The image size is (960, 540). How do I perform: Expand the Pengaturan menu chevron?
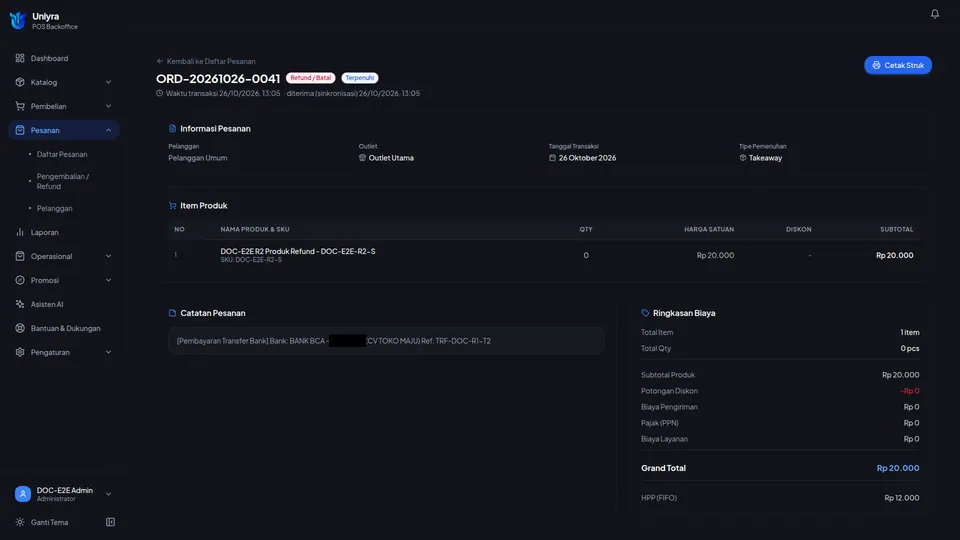pyautogui.click(x=108, y=352)
